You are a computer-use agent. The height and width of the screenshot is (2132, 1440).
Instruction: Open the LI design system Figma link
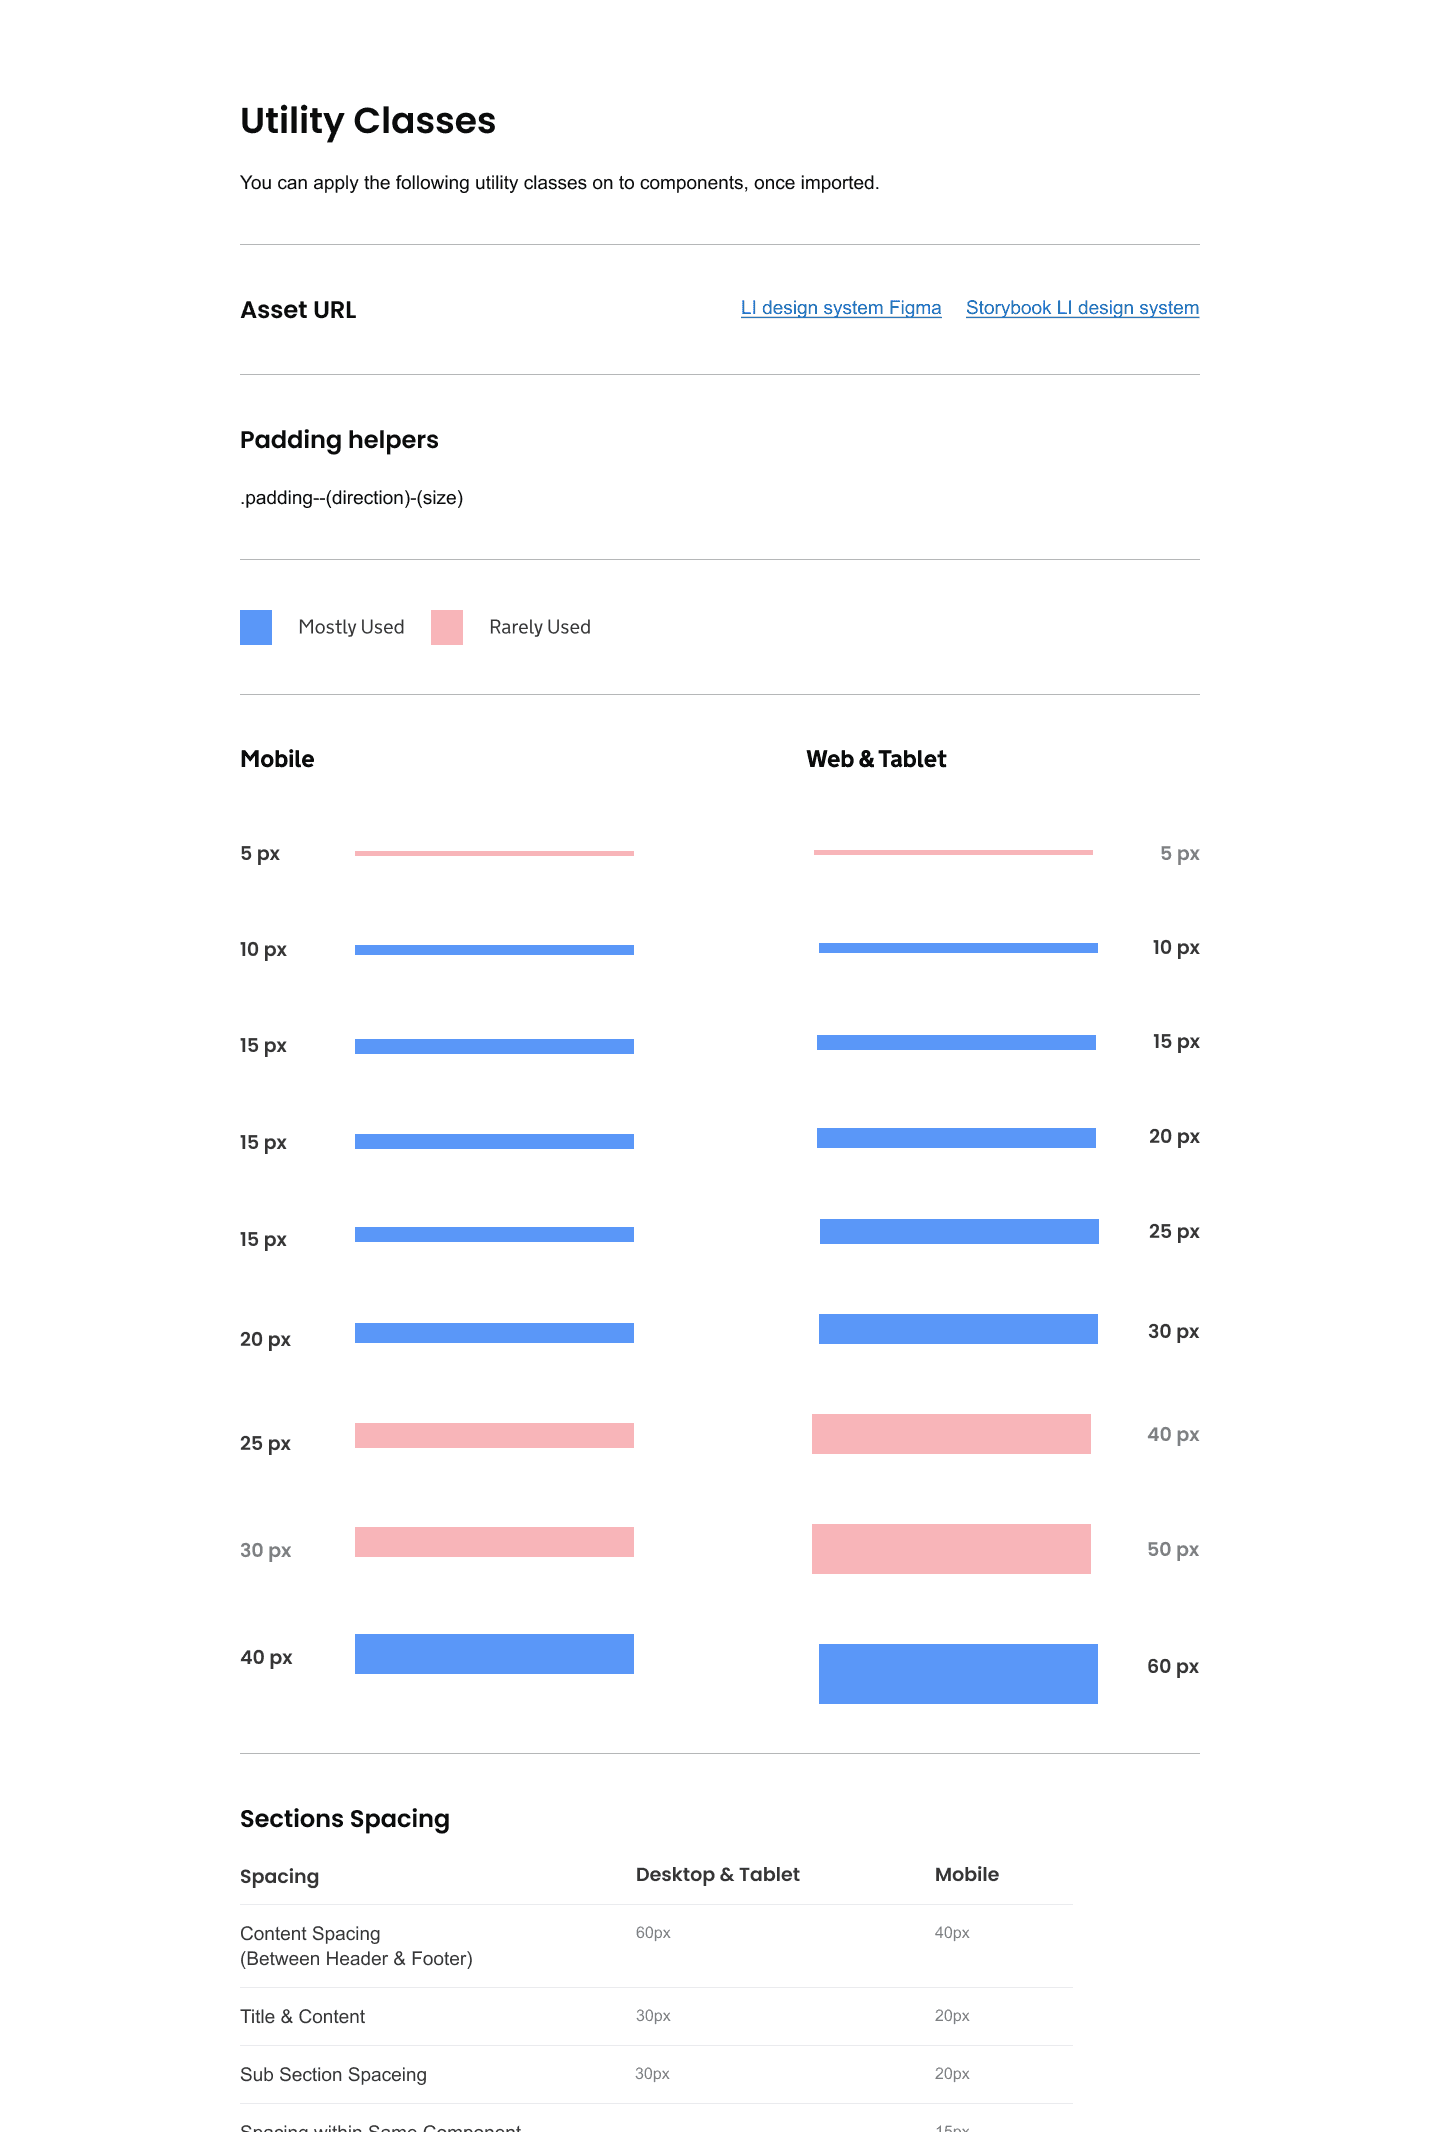pyautogui.click(x=840, y=308)
